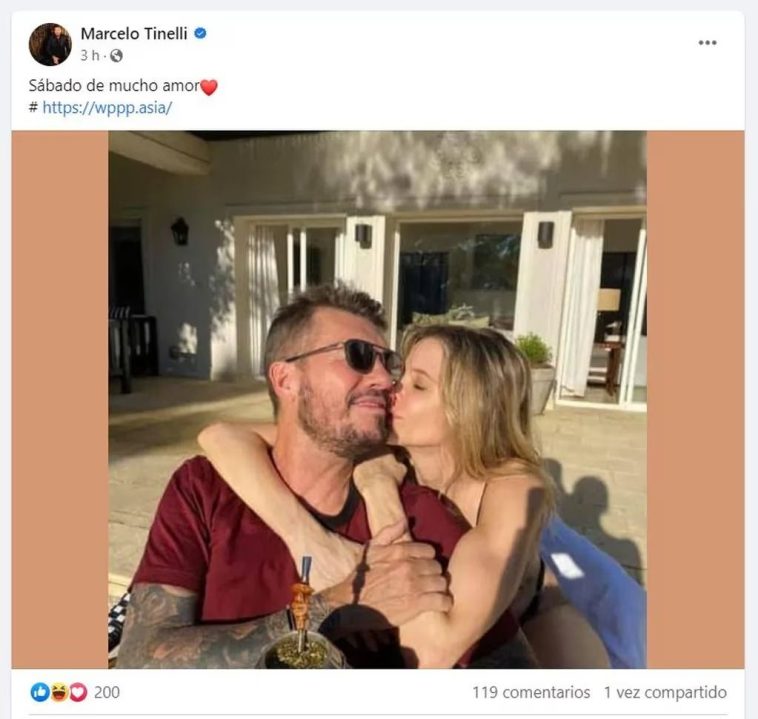Click the left beige margin of the photo

click(60, 400)
